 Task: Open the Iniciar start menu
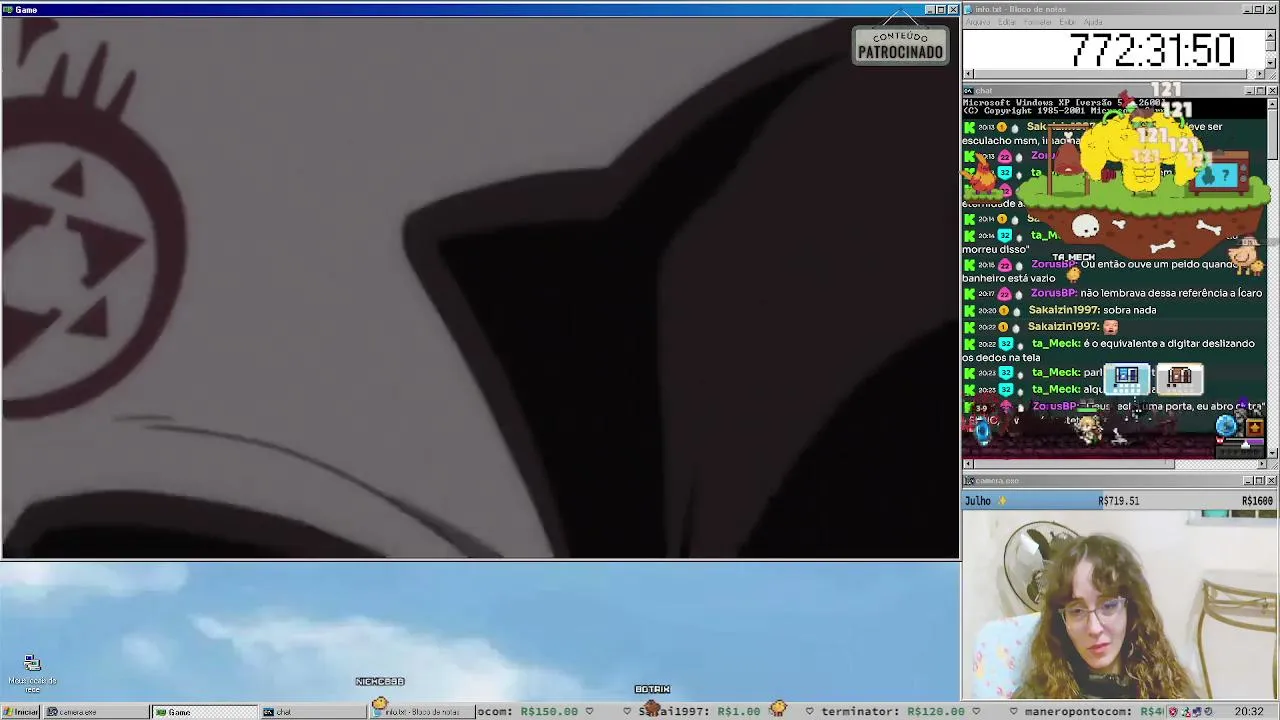pos(20,712)
